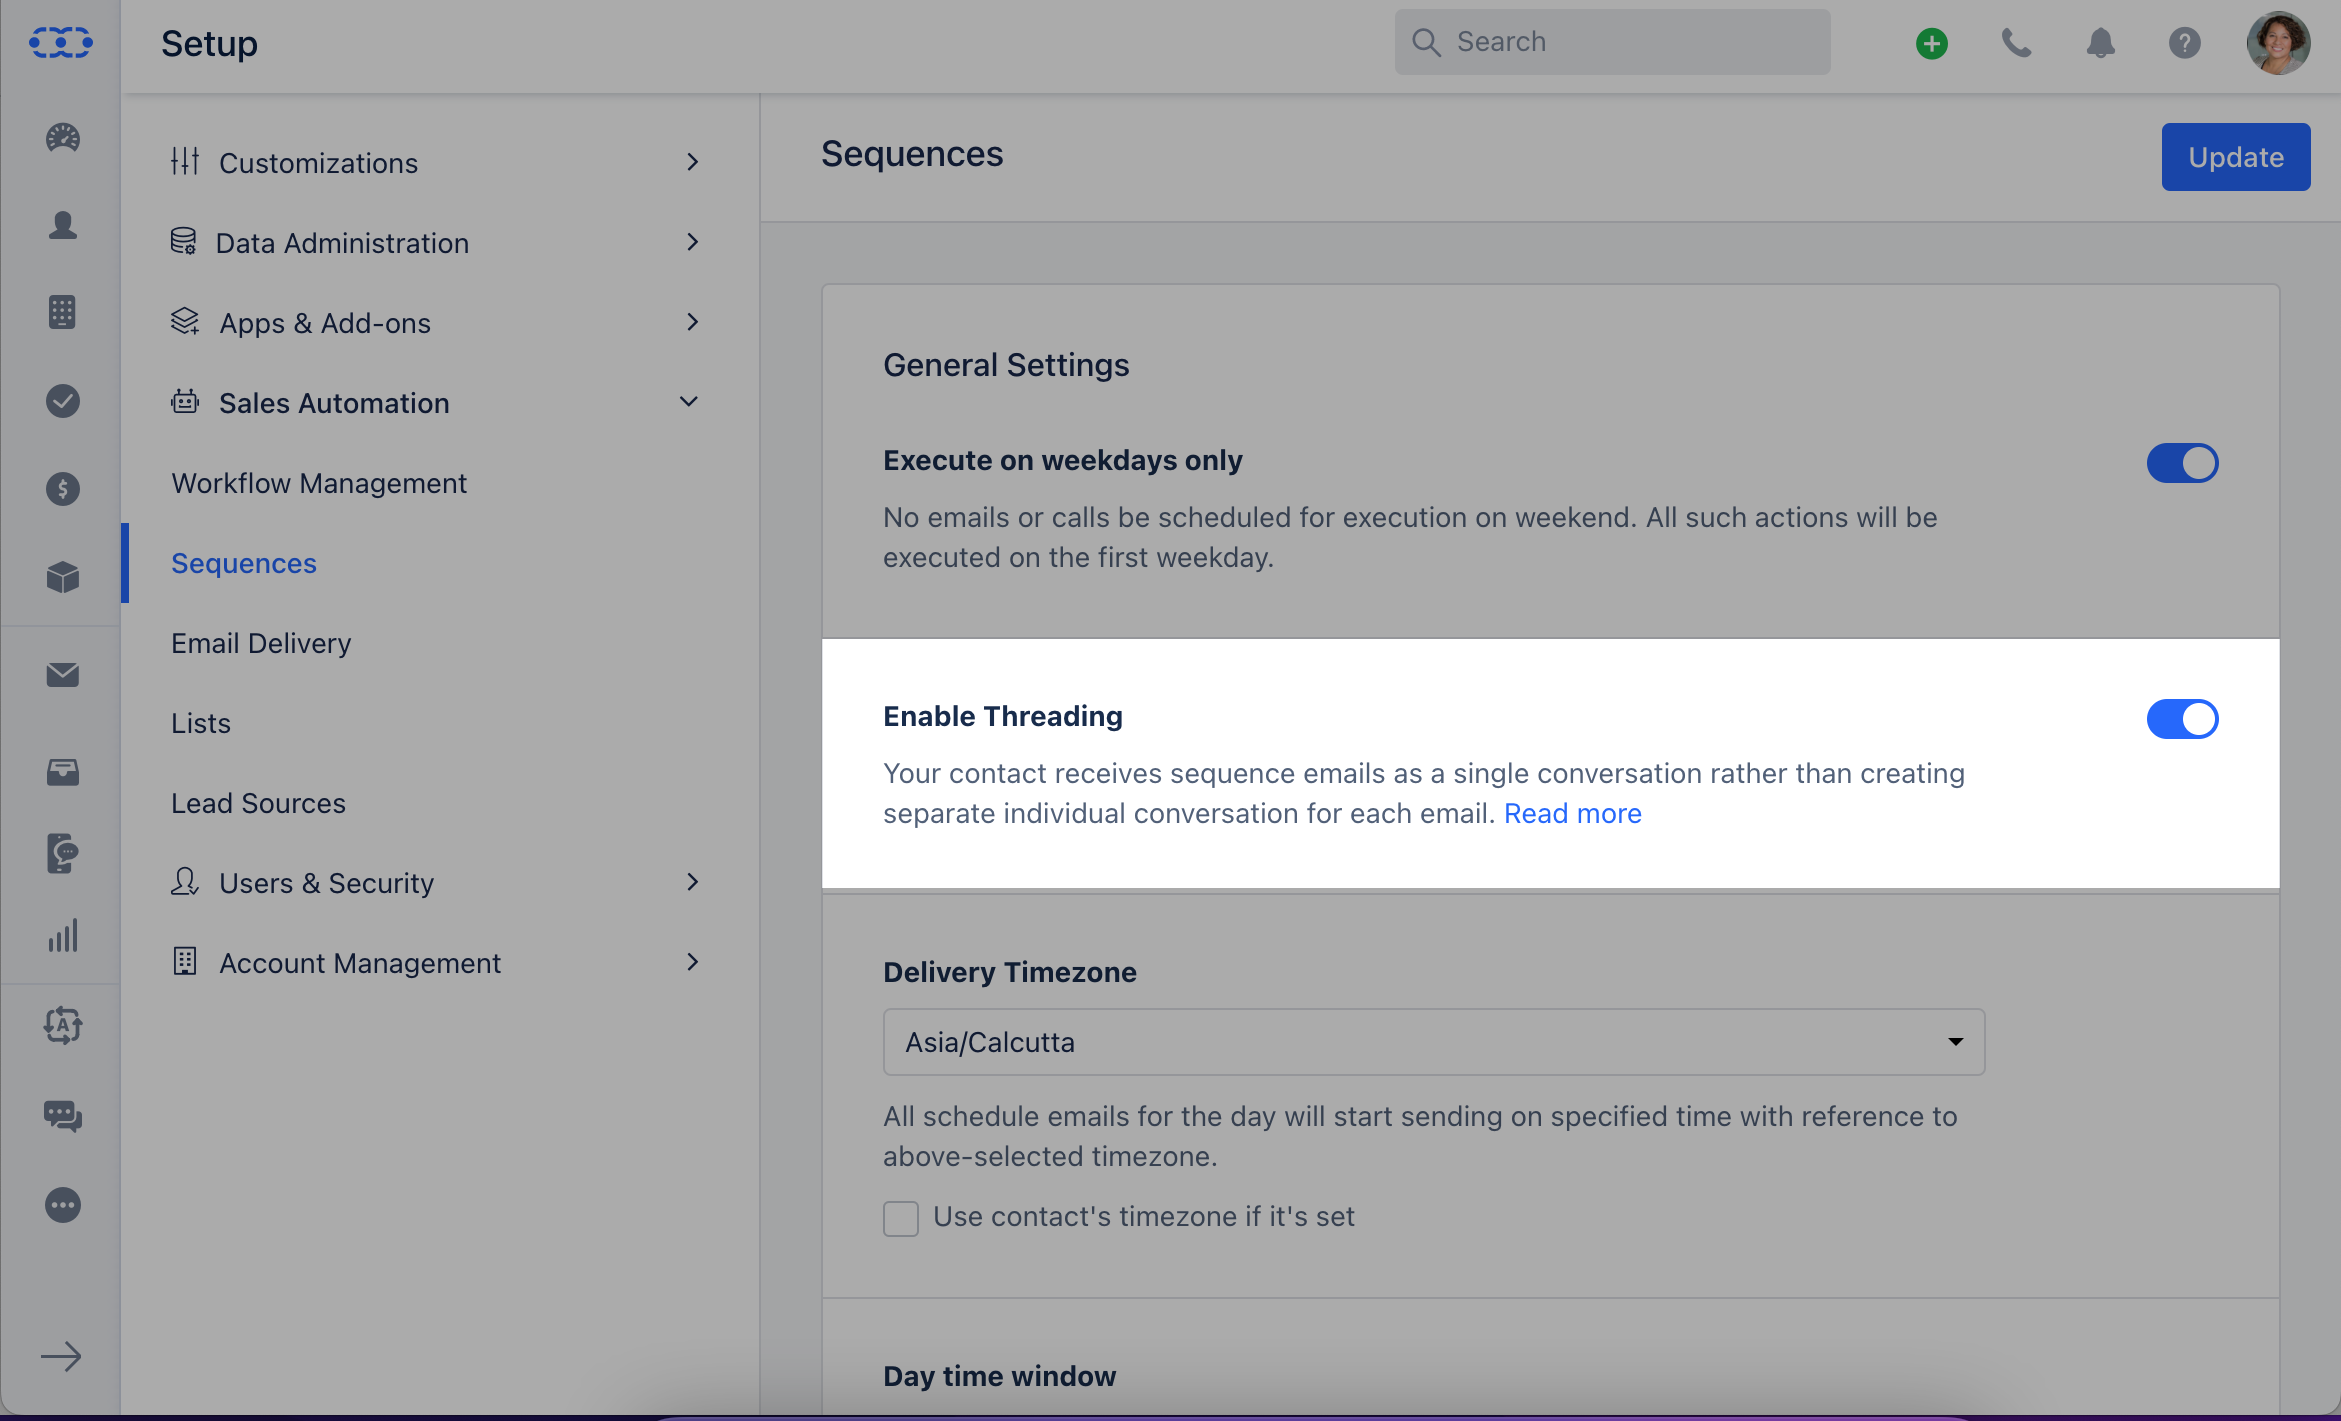Click the Setup page title
Screen dimensions: 2341x1421
click(209, 44)
